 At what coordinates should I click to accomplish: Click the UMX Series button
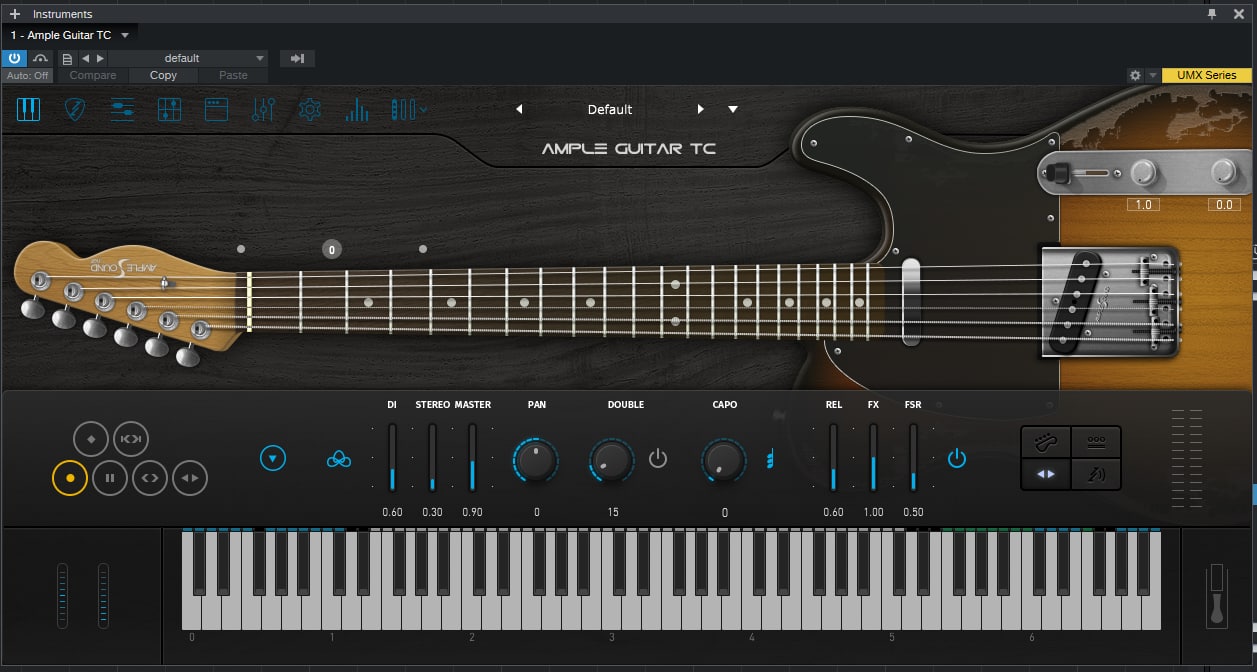point(1207,75)
